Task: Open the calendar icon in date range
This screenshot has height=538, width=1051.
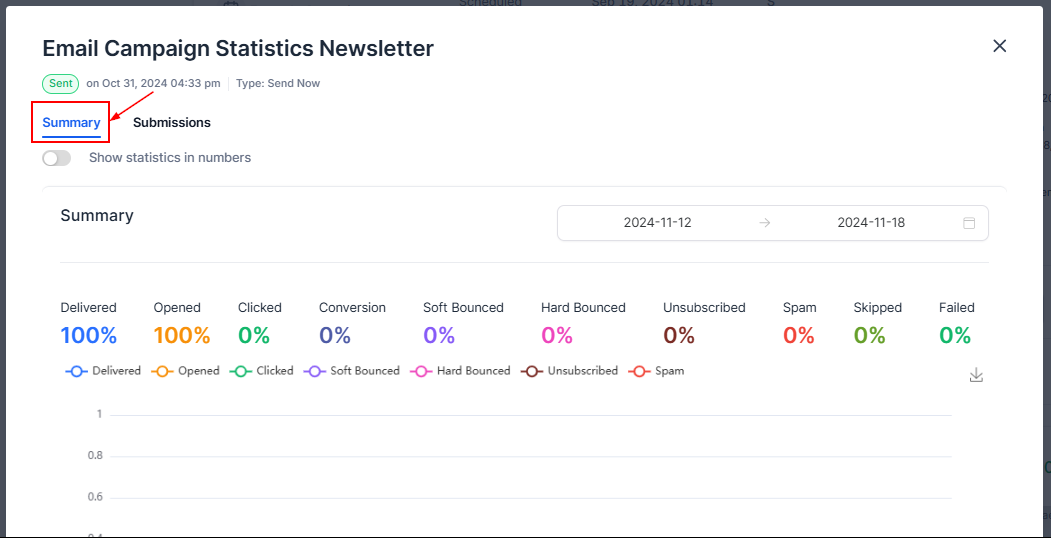Action: click(968, 223)
